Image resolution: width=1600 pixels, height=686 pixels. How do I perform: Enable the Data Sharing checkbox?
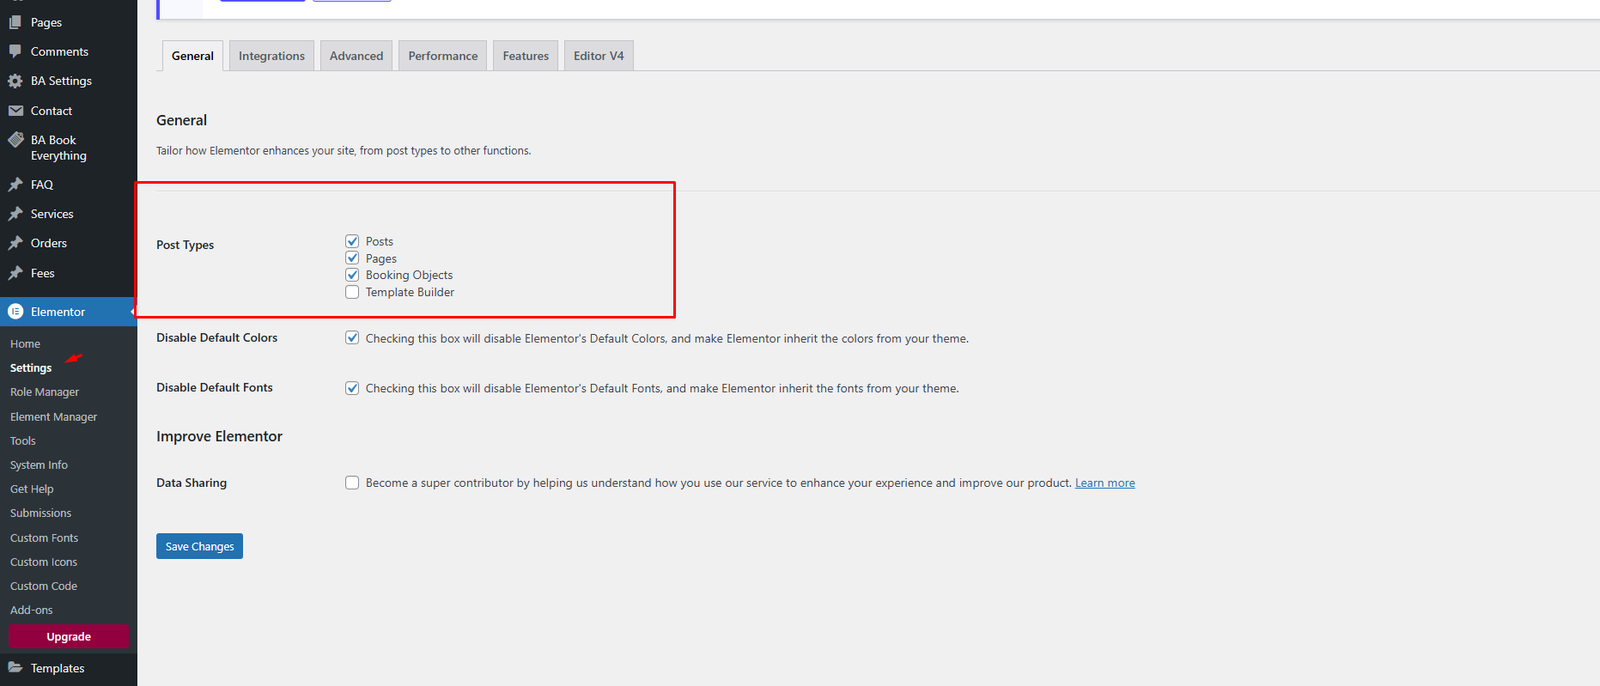tap(352, 483)
